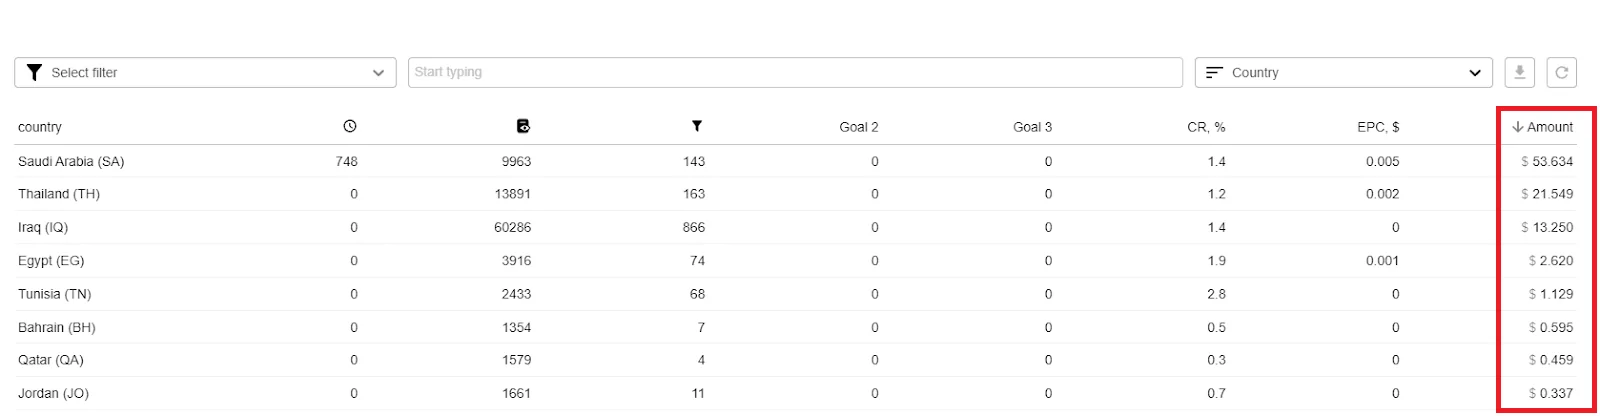Sort by the funnel column header icon
1600x416 pixels.
point(697,126)
